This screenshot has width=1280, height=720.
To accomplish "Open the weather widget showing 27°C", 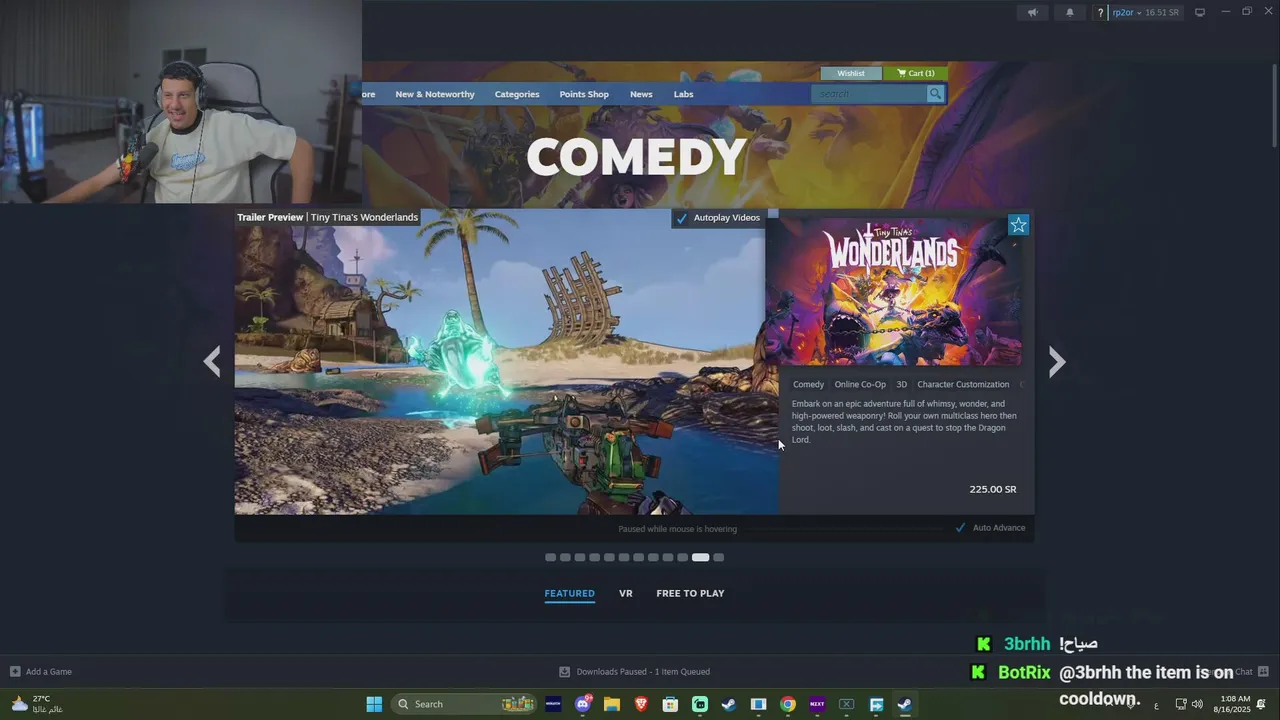I will tap(36, 704).
